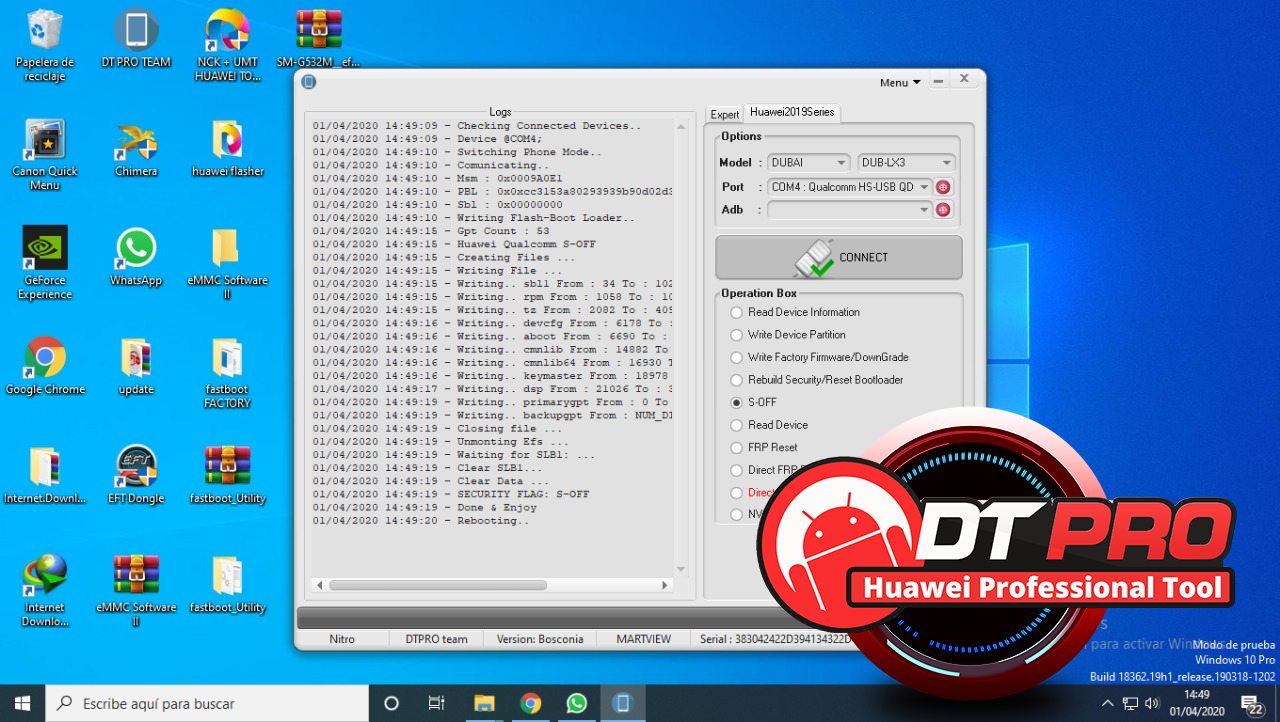
Task: Switch to the Expert tab
Action: 725,114
